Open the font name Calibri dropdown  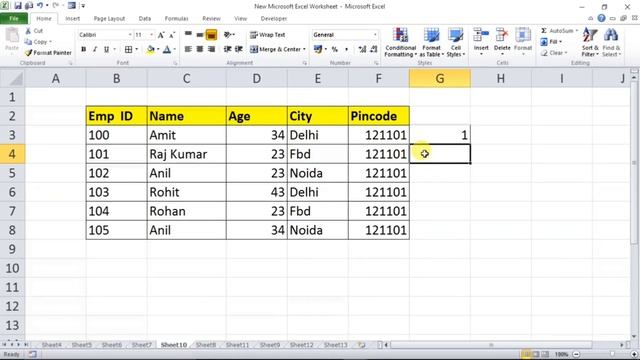130,35
